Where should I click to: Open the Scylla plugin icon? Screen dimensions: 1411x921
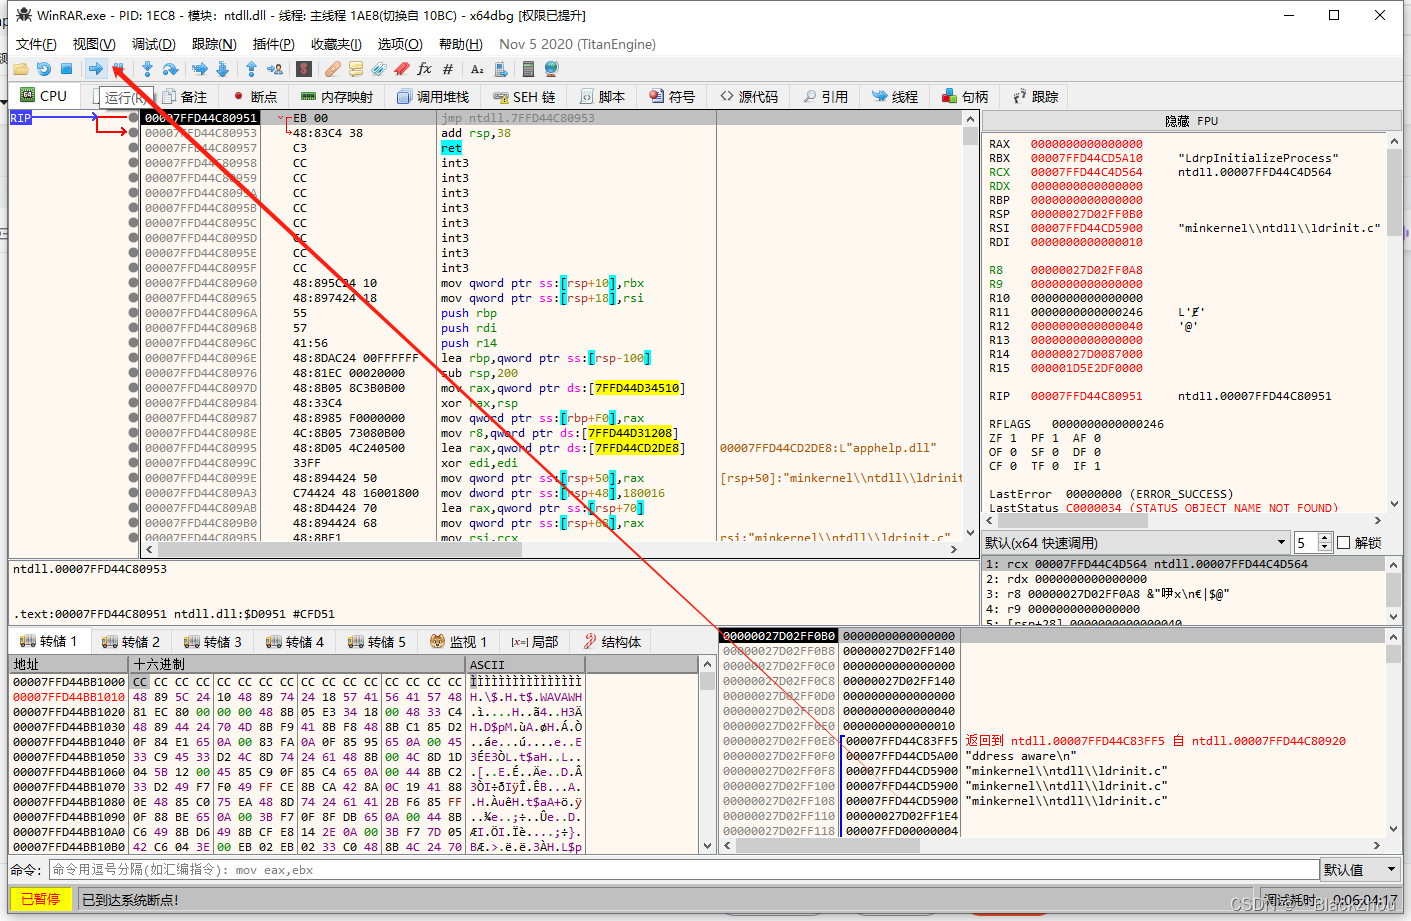tap(304, 69)
